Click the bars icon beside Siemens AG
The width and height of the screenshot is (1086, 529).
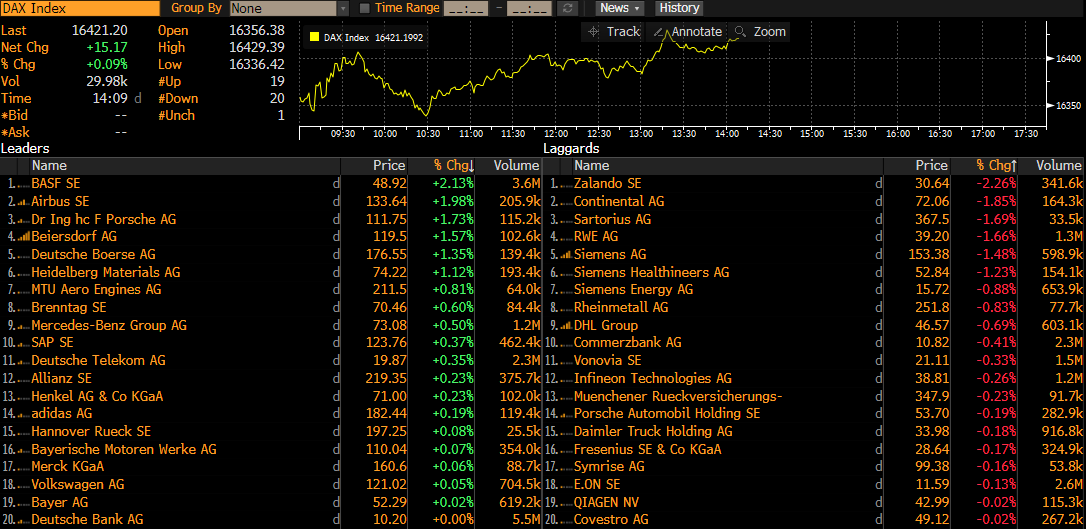point(564,255)
